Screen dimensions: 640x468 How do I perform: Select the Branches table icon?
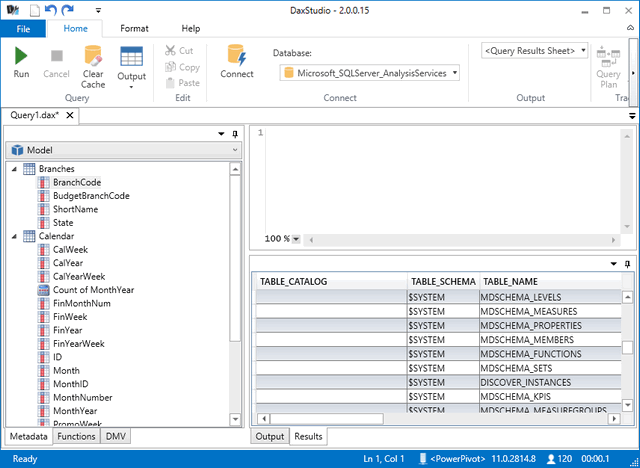point(29,169)
